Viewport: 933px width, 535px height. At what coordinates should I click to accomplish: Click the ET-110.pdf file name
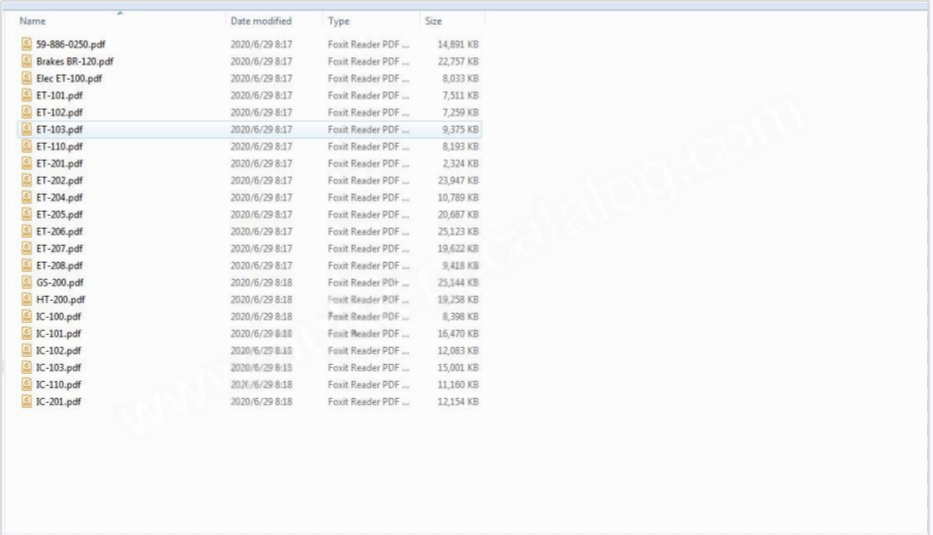pos(59,146)
